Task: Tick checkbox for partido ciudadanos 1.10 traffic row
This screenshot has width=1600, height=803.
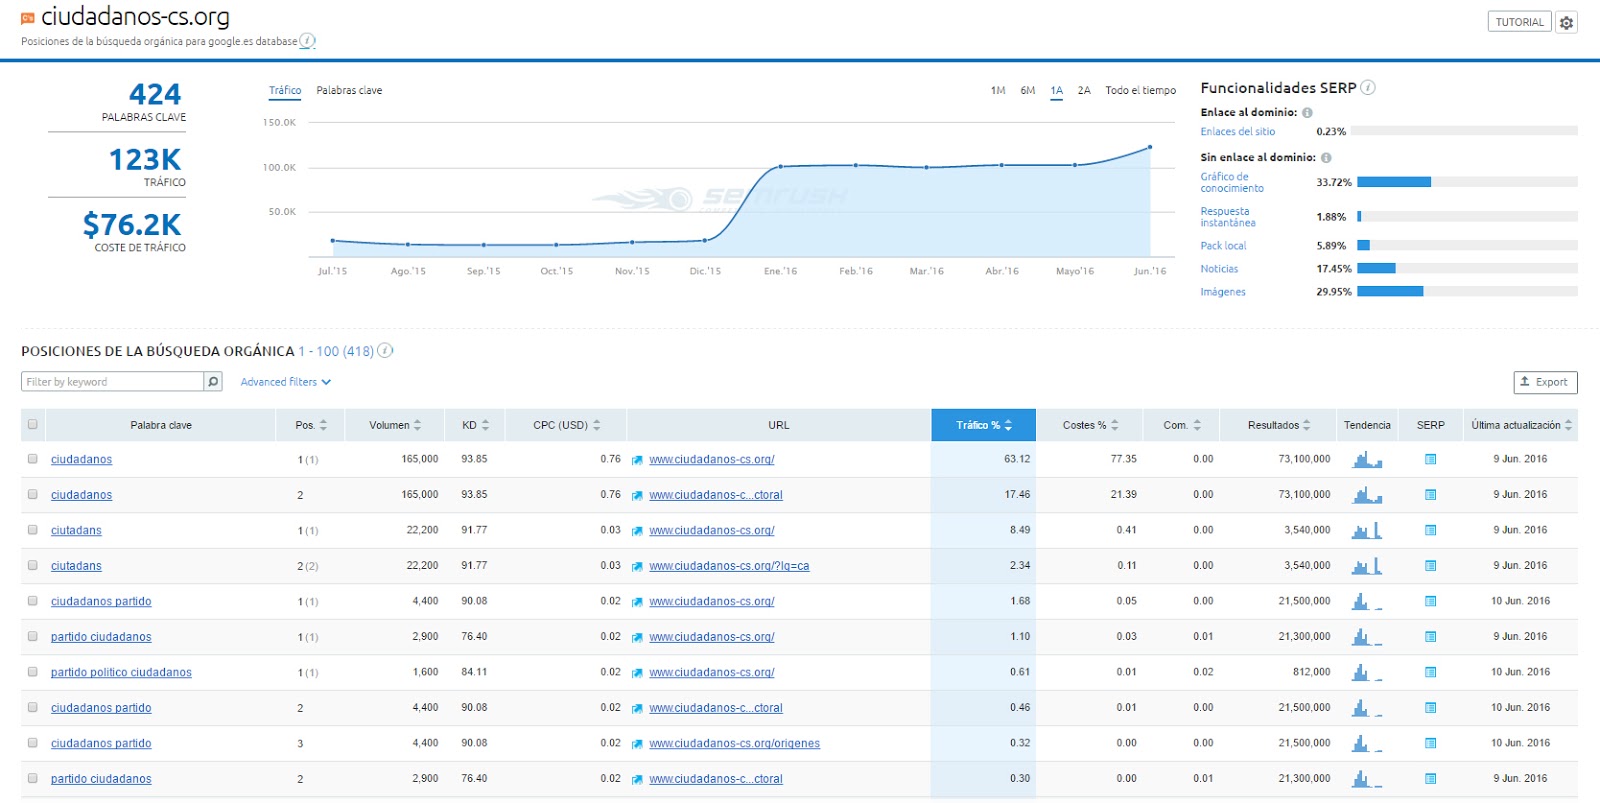Action: click(x=33, y=636)
